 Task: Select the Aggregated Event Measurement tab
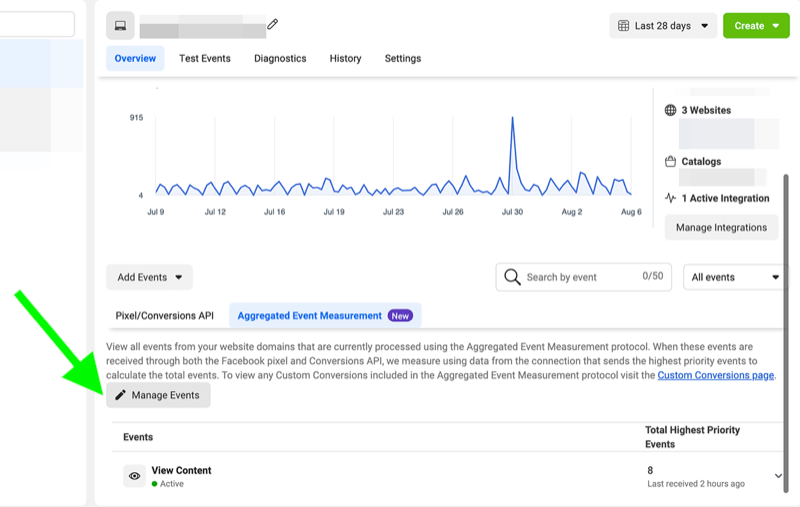(325, 316)
